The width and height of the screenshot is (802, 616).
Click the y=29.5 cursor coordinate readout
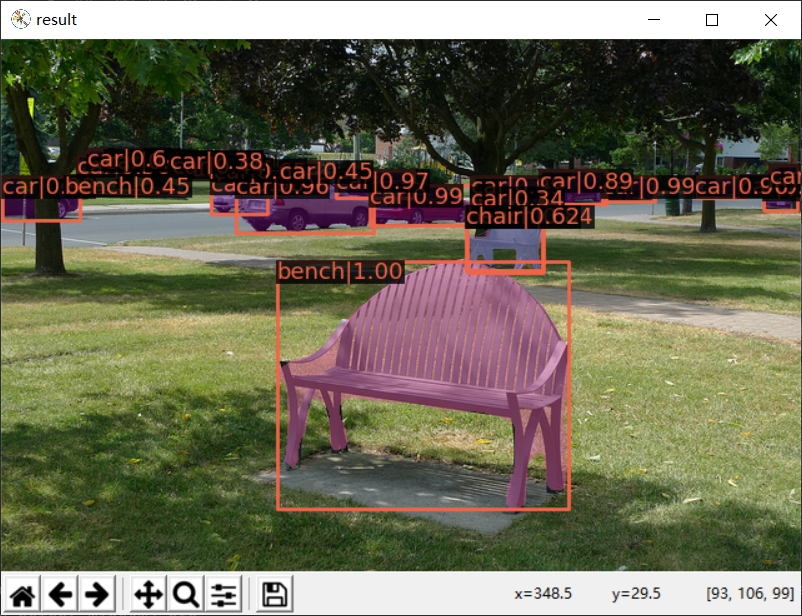point(636,593)
